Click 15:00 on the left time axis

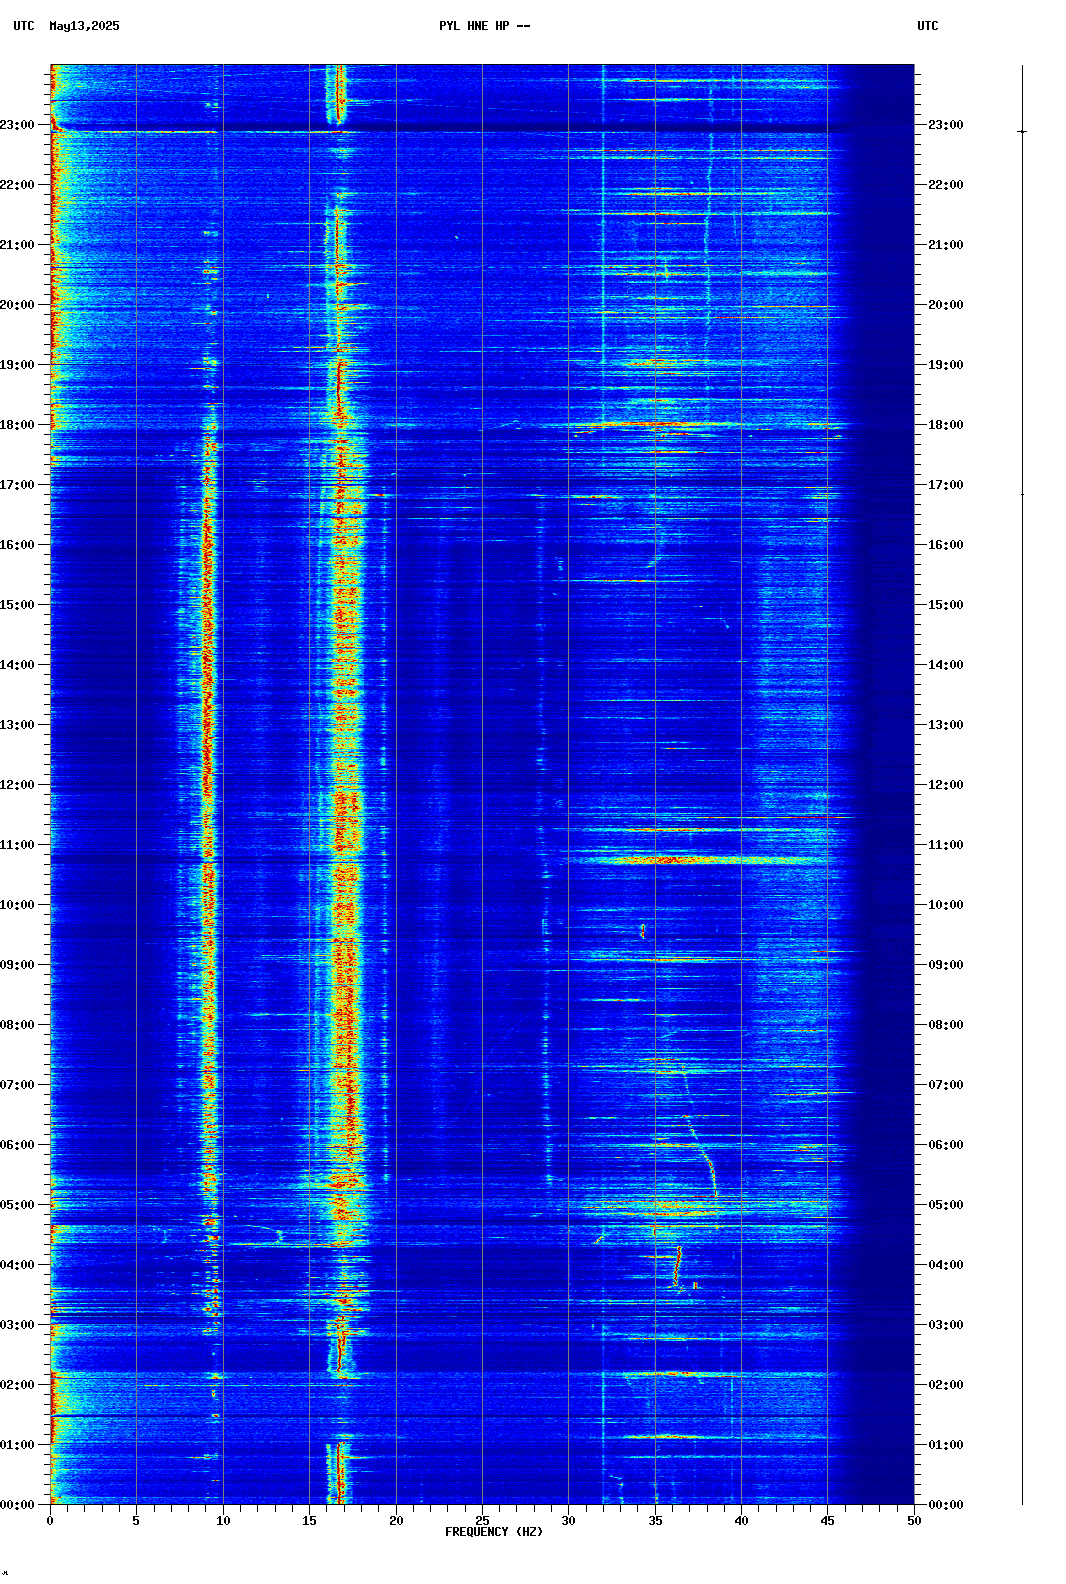pyautogui.click(x=18, y=605)
